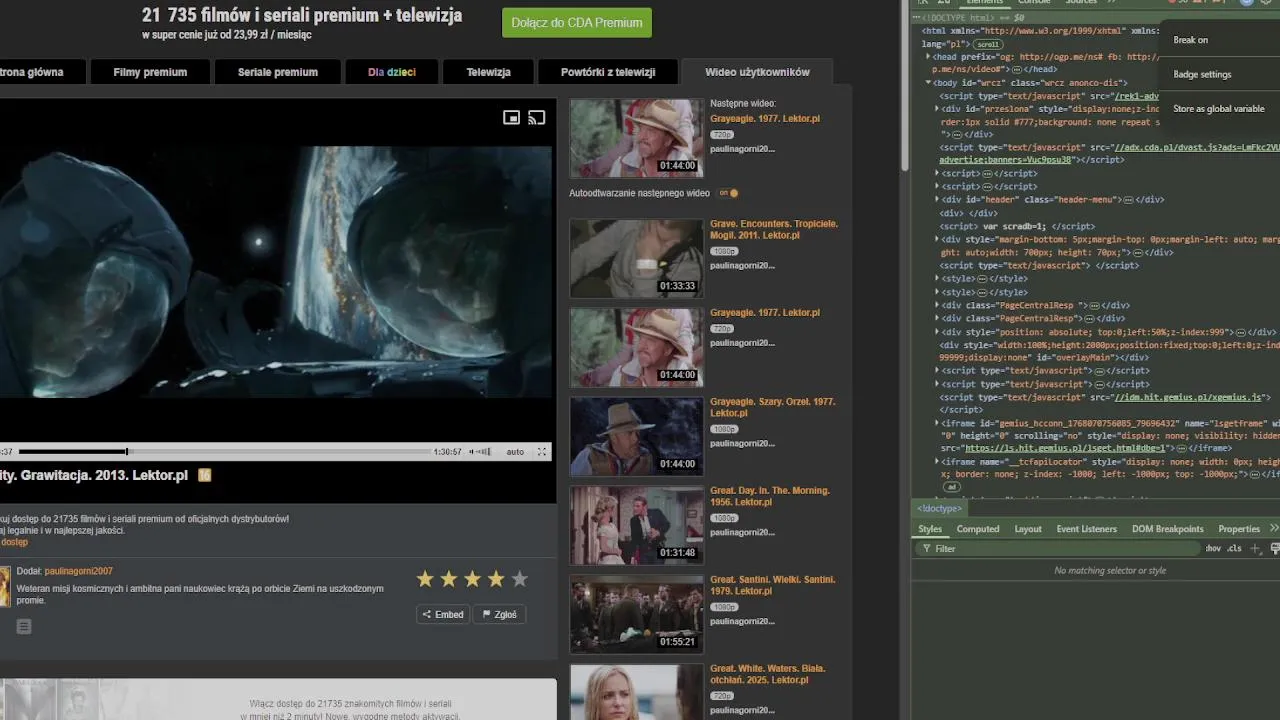Click the scroll badge on html element
1280x720 pixels.
(x=987, y=44)
